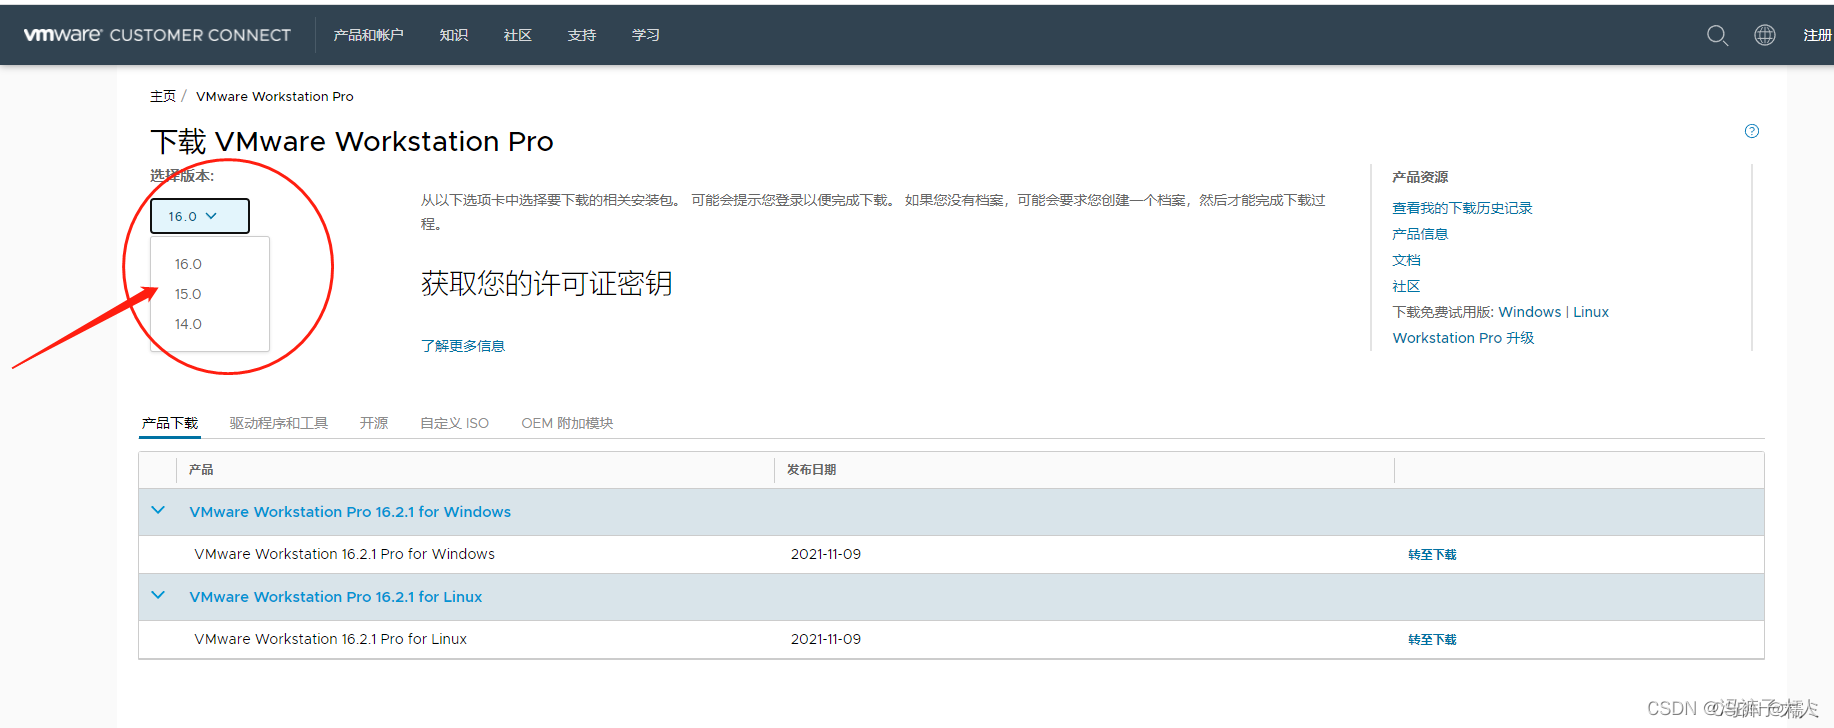1834x728 pixels.
Task: Select version 16.0 from the list
Action: tap(188, 264)
